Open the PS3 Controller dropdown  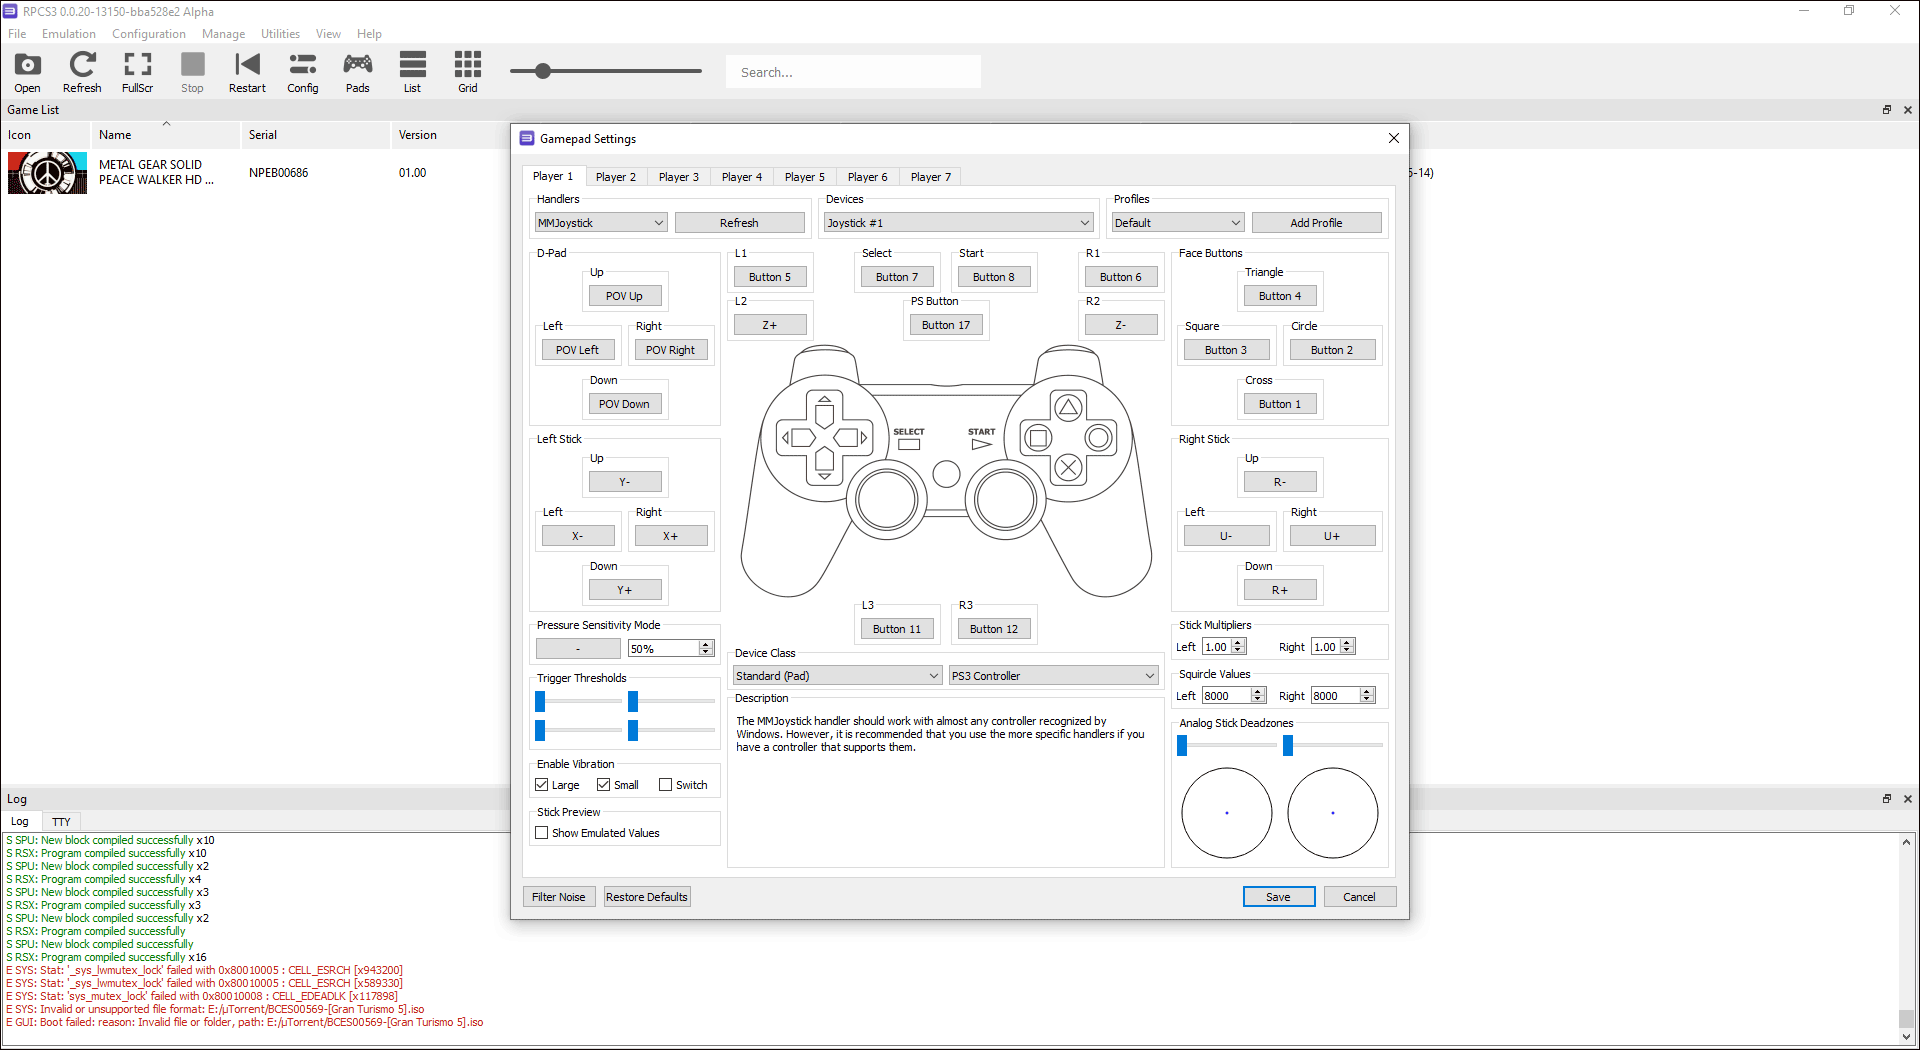pyautogui.click(x=1053, y=676)
